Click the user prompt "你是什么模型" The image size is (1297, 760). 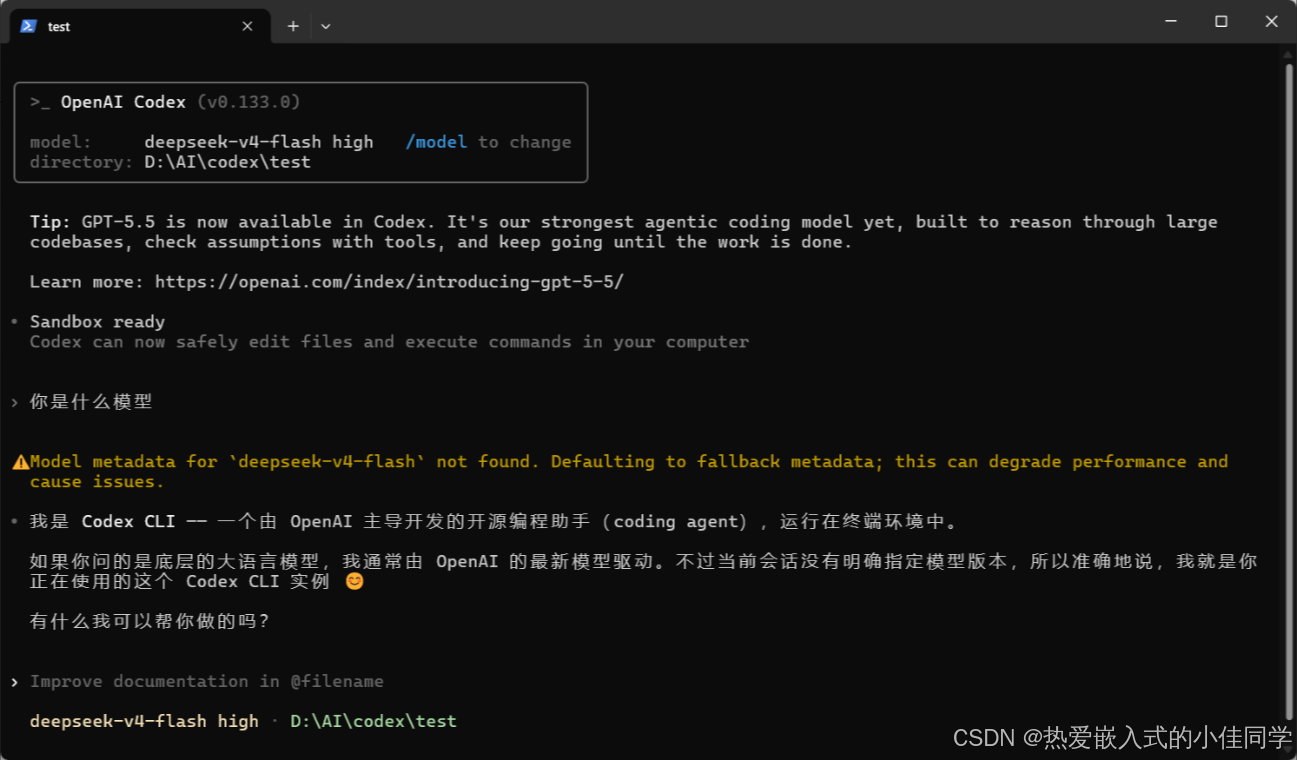click(91, 402)
